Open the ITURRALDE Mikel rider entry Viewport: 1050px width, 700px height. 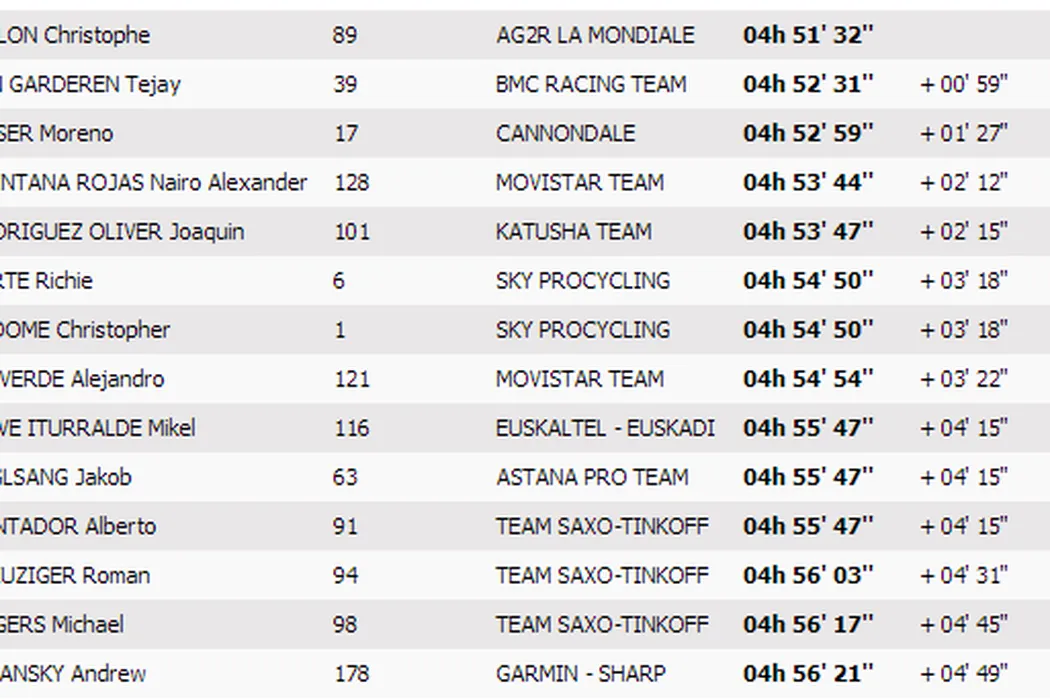tap(98, 427)
